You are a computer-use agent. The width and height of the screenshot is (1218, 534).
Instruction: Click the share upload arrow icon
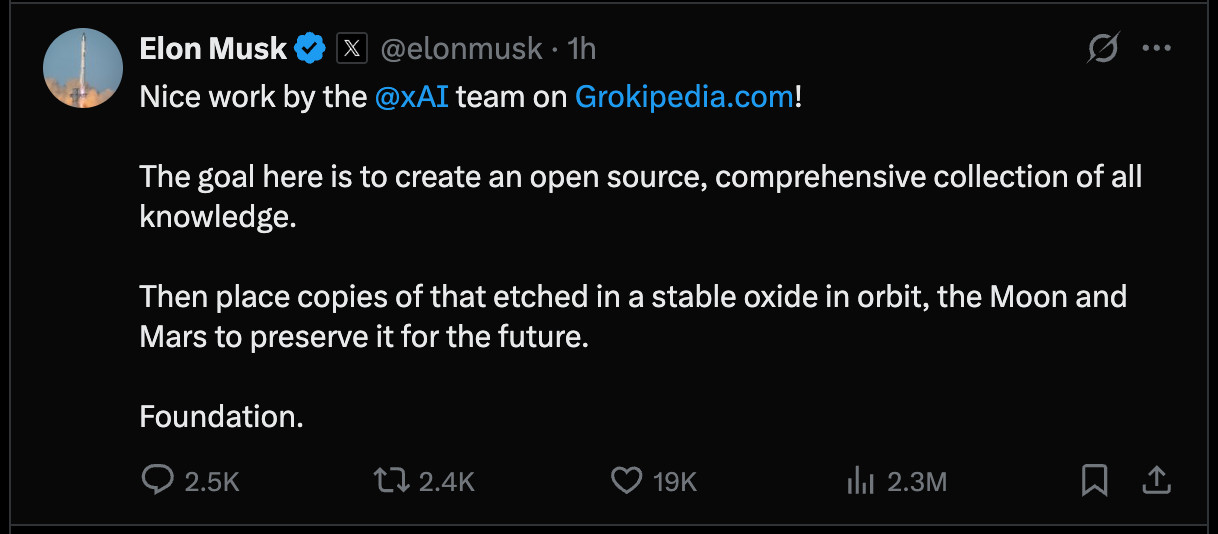[x=1155, y=481]
